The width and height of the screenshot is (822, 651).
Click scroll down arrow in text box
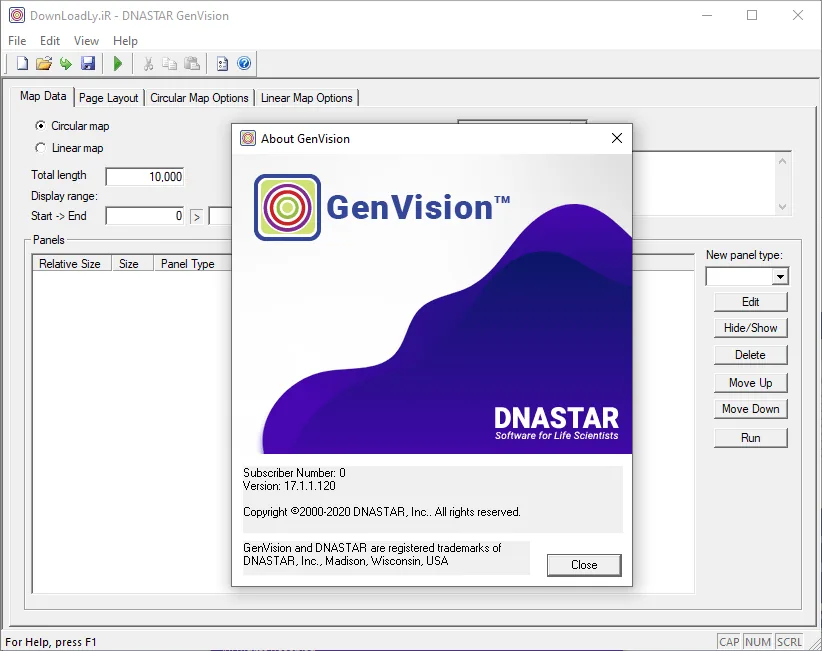click(782, 207)
